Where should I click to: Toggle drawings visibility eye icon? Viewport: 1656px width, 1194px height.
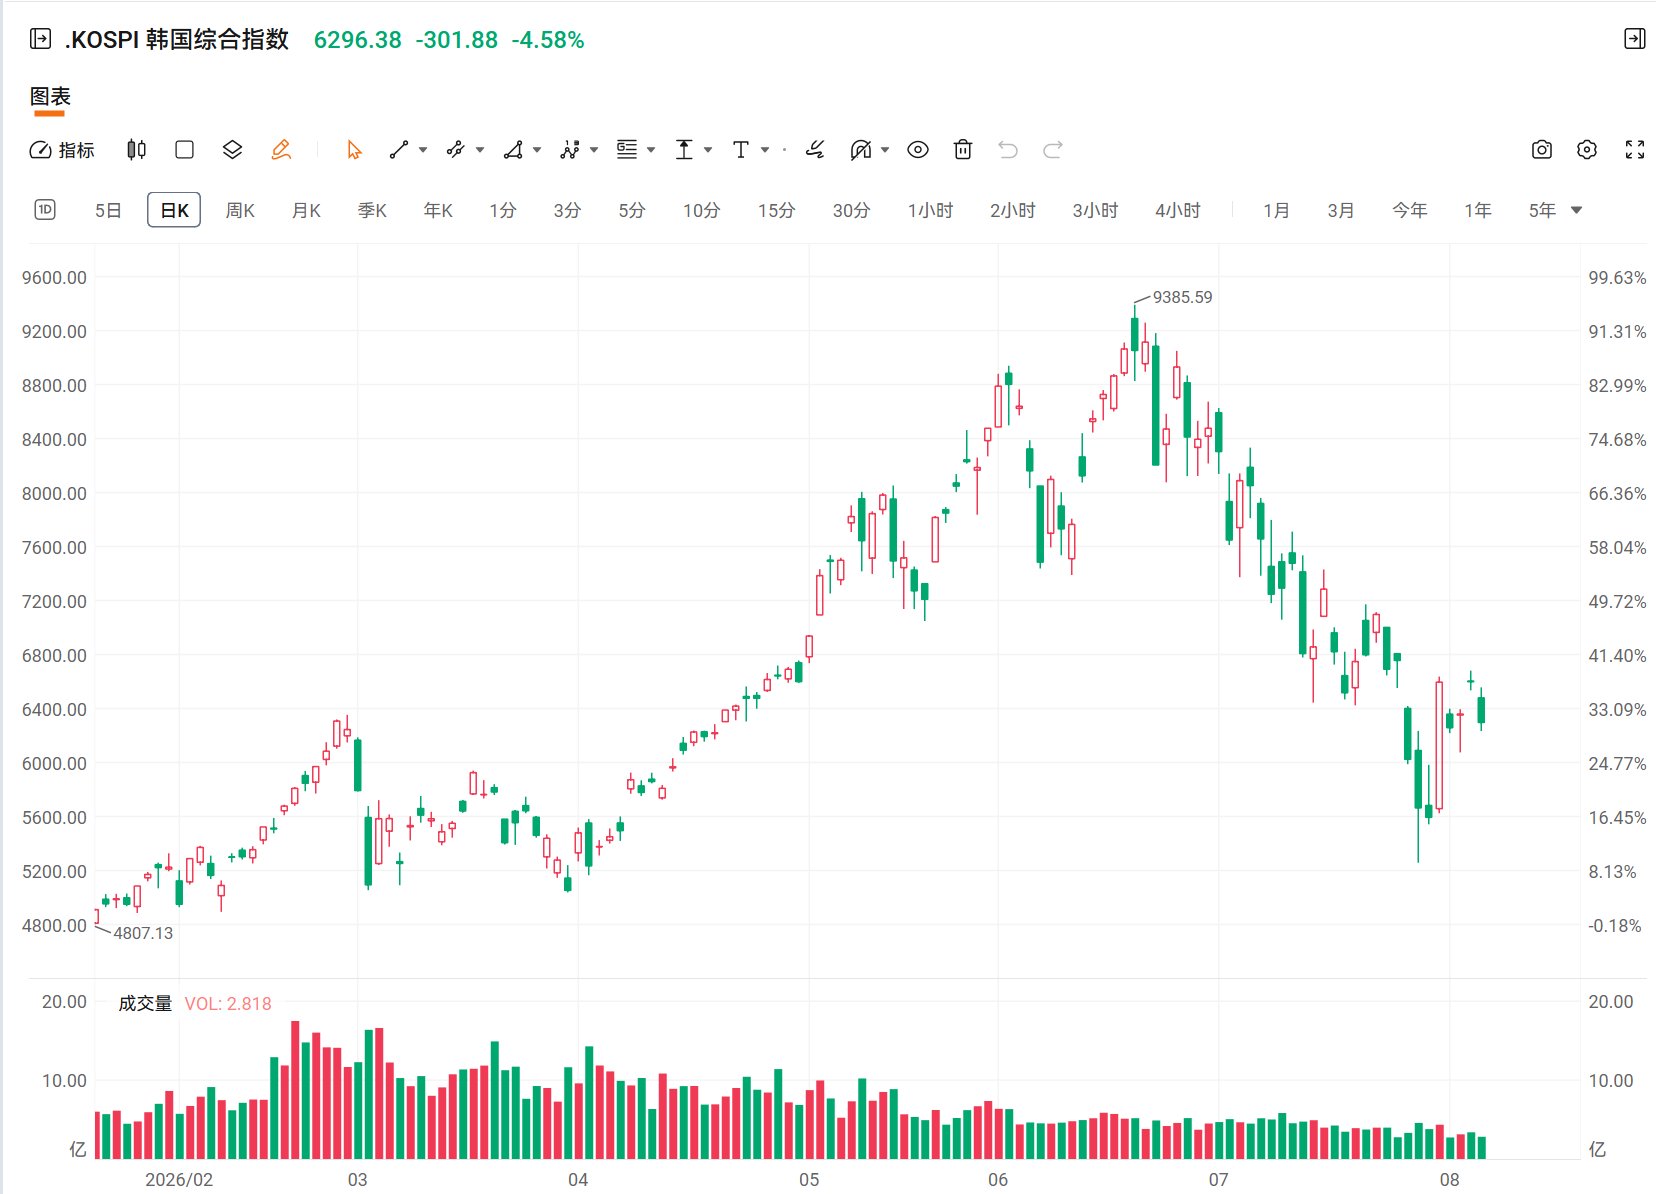click(918, 150)
